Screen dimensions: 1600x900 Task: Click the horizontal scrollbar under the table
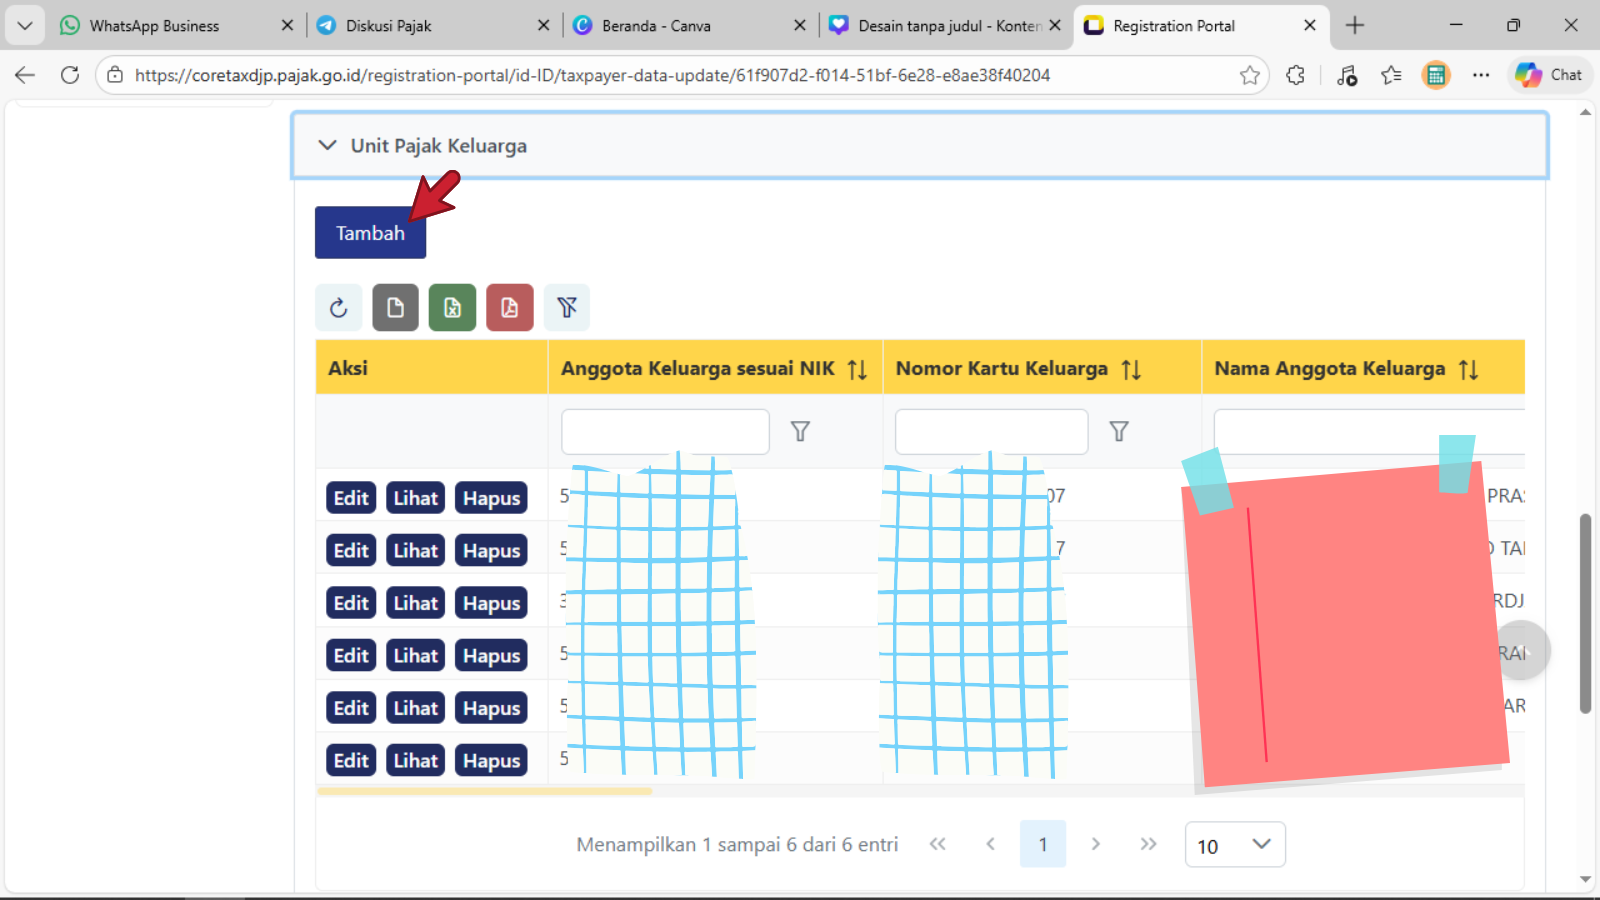[x=484, y=791]
